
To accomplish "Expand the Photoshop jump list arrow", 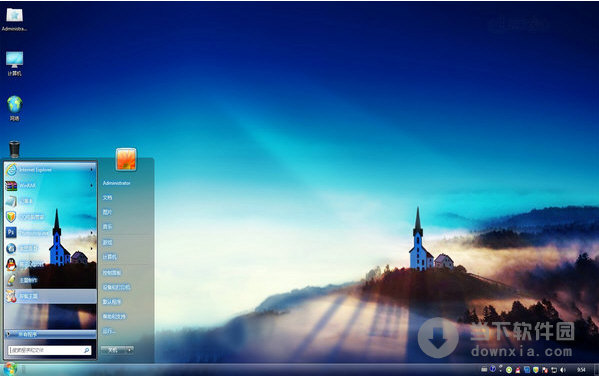I will click(x=92, y=232).
